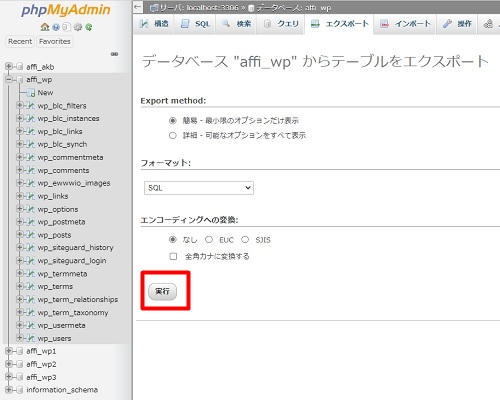Click the table icon next to wp_blc_instances
Viewport: 500px width, 400px height.
coord(30,118)
